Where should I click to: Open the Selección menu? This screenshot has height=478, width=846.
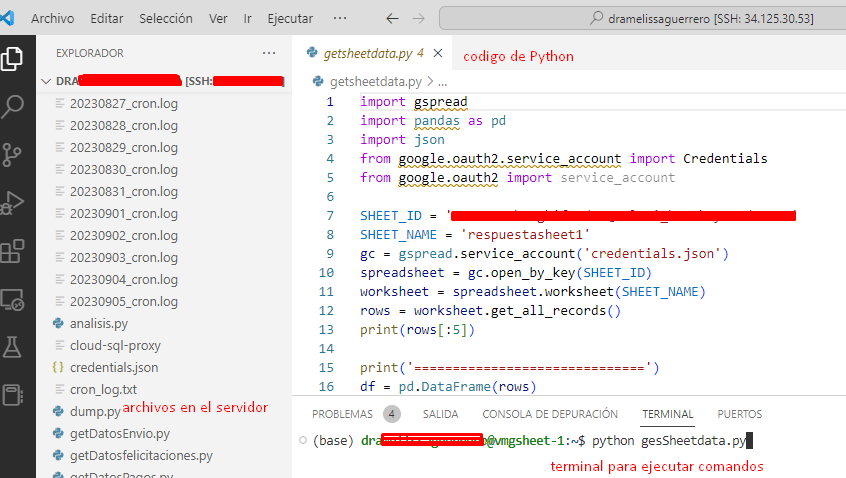coord(166,19)
